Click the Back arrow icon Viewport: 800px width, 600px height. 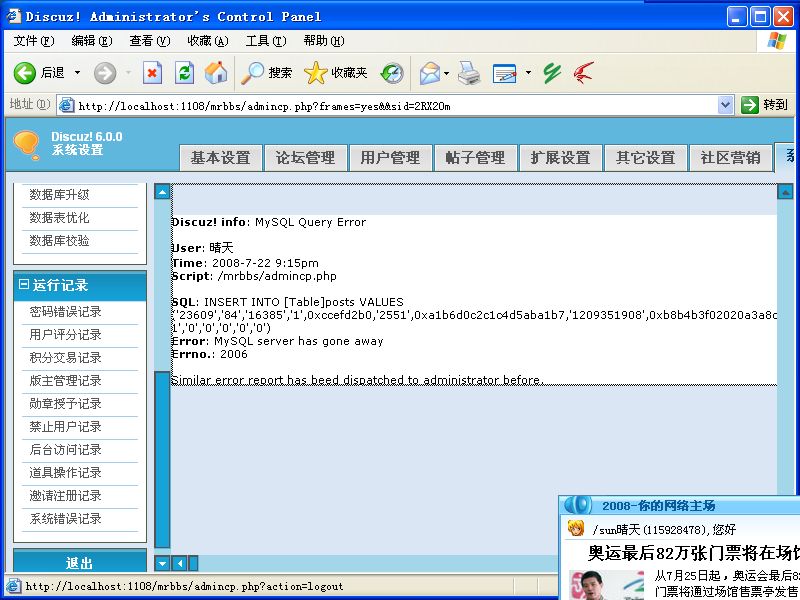(24, 73)
